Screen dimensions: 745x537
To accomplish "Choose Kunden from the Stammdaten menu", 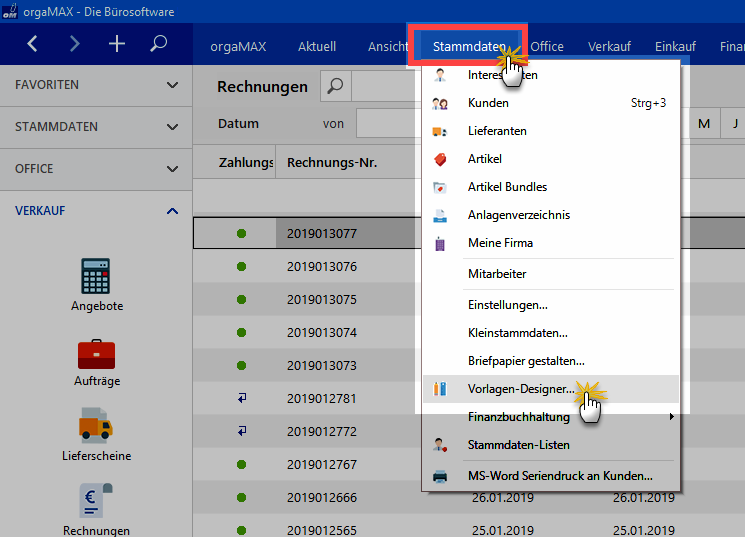I will [551, 103].
